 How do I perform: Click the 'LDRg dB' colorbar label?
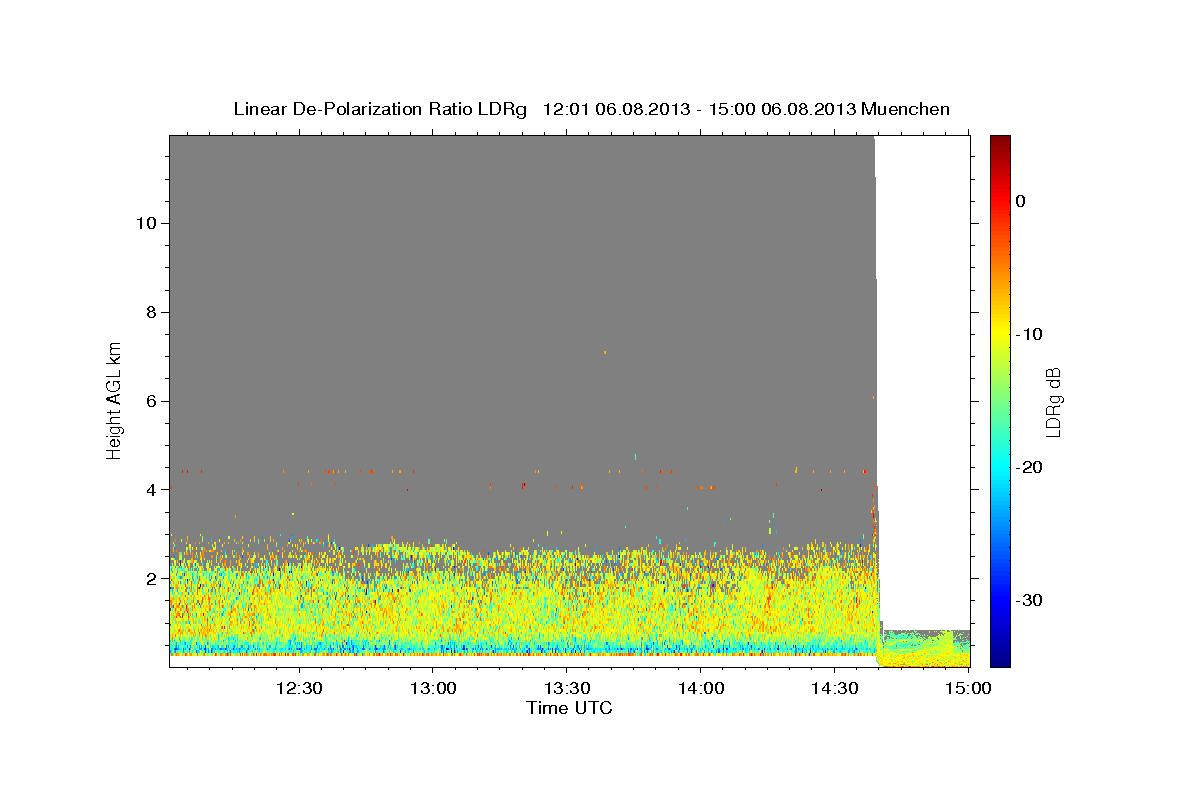(1053, 402)
